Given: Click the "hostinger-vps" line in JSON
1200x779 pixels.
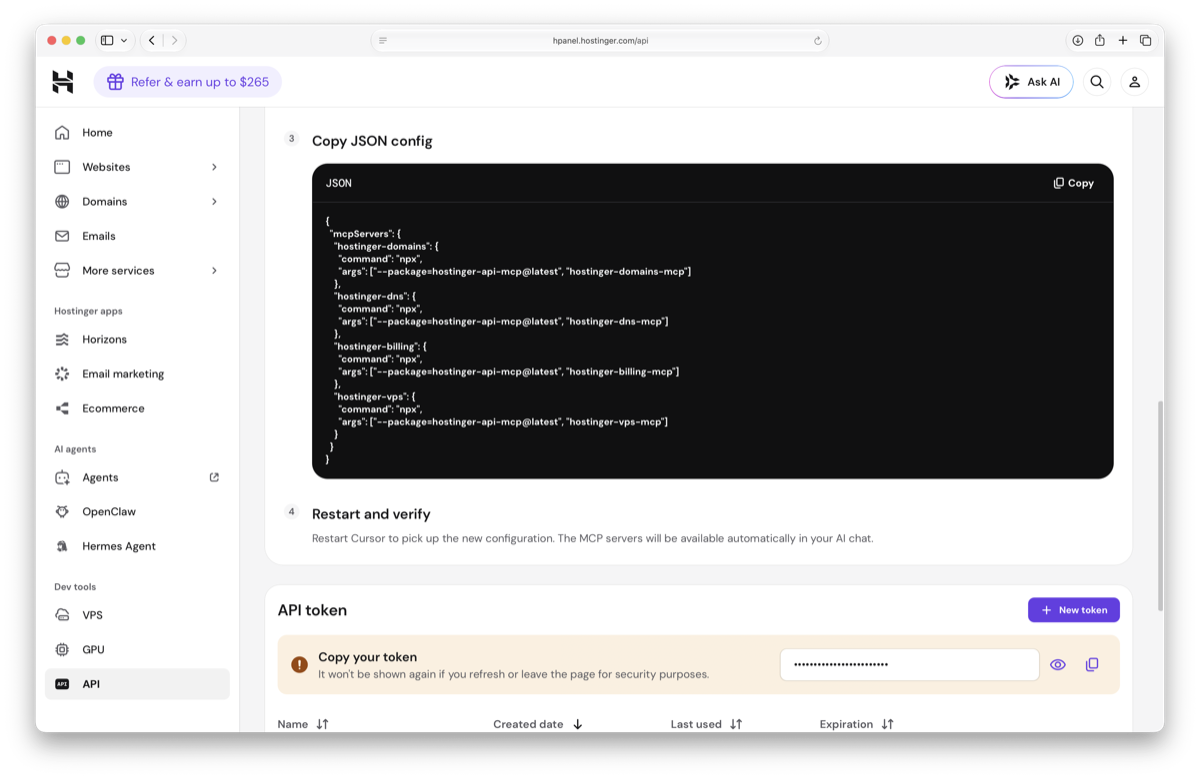Looking at the screenshot, I should pyautogui.click(x=374, y=396).
